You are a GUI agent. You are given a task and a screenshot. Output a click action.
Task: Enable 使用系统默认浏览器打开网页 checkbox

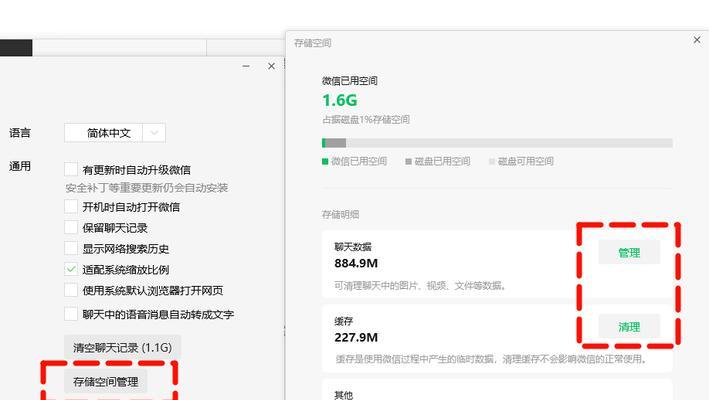(x=71, y=290)
